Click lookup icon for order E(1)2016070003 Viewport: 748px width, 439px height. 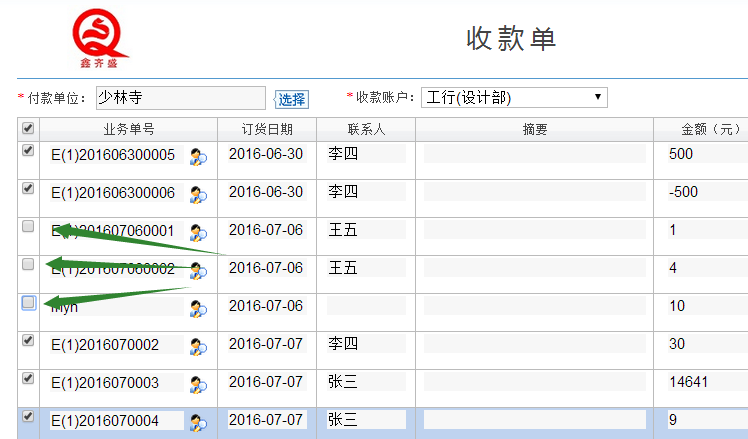198,384
